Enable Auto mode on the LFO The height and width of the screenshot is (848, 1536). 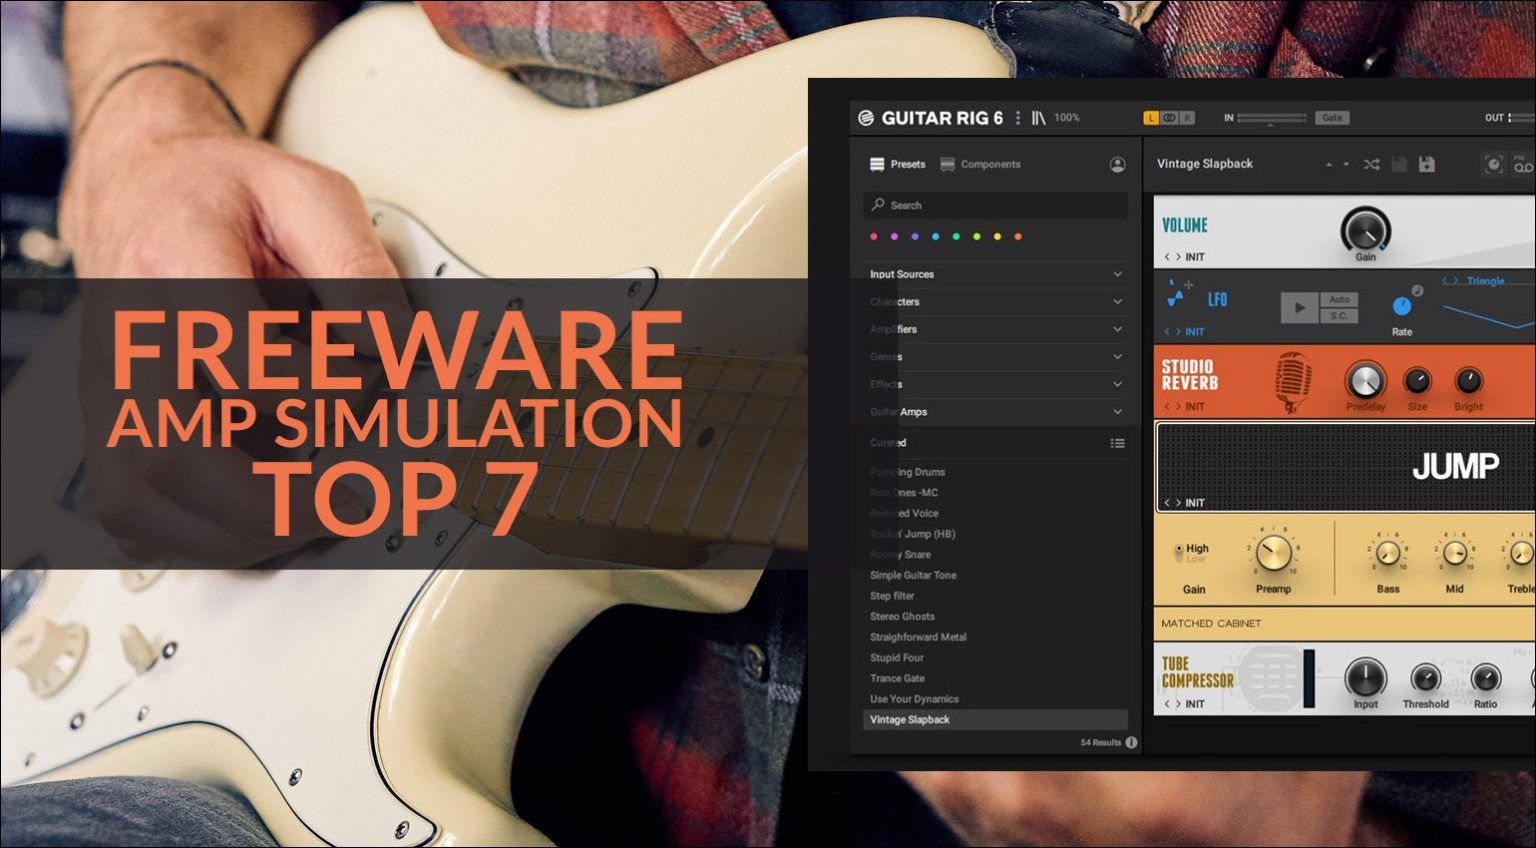coord(1339,299)
